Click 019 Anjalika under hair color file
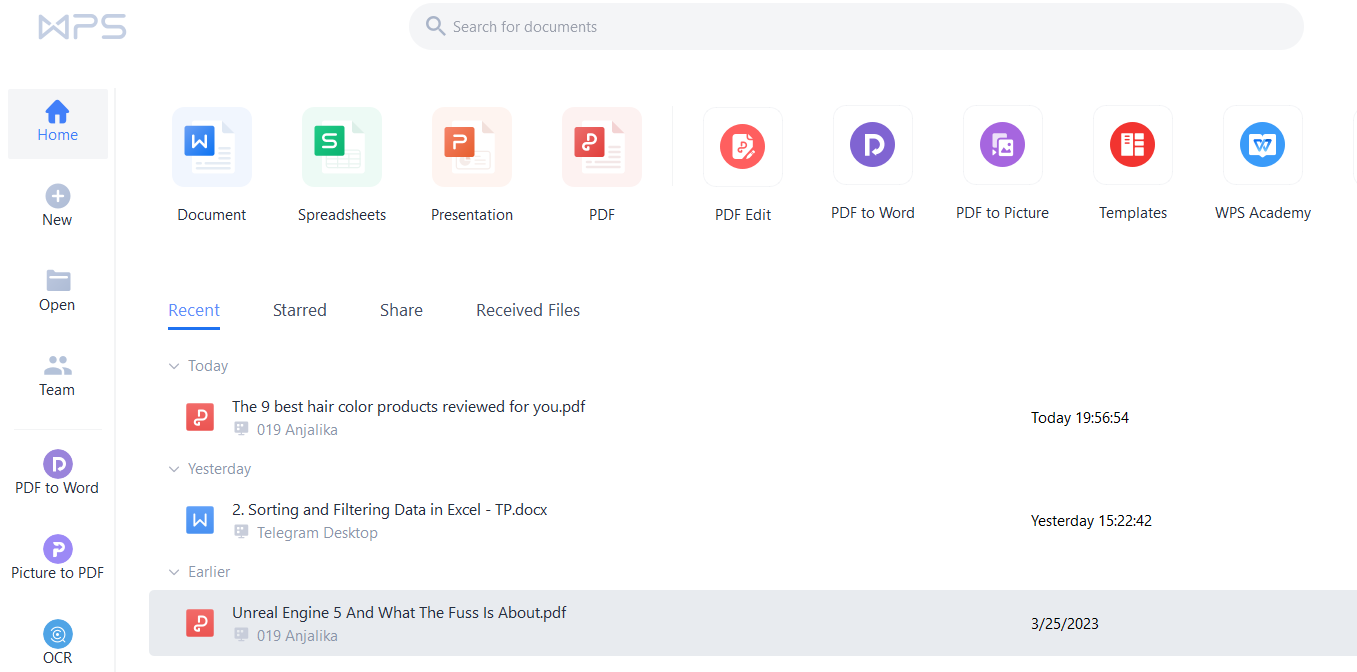The height and width of the screenshot is (672, 1357). click(x=297, y=430)
